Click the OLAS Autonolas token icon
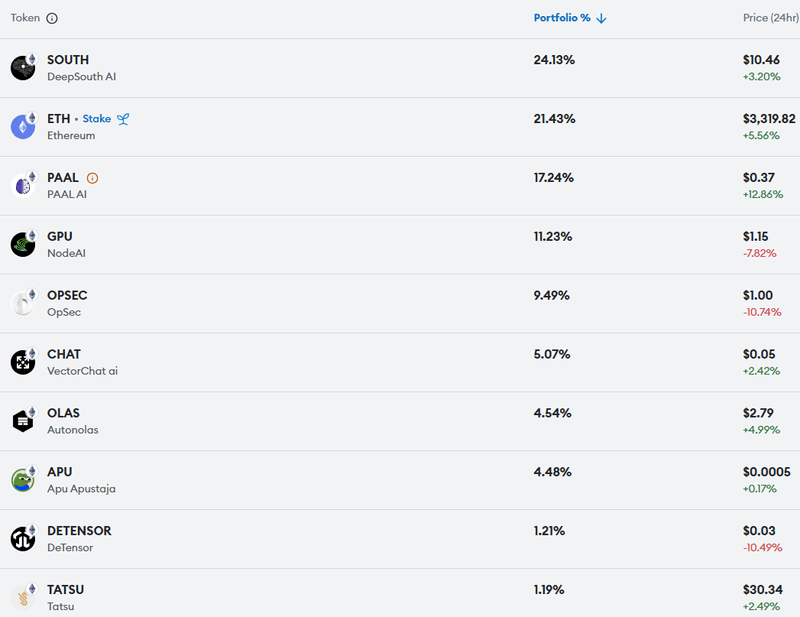The width and height of the screenshot is (800, 617). click(x=23, y=421)
